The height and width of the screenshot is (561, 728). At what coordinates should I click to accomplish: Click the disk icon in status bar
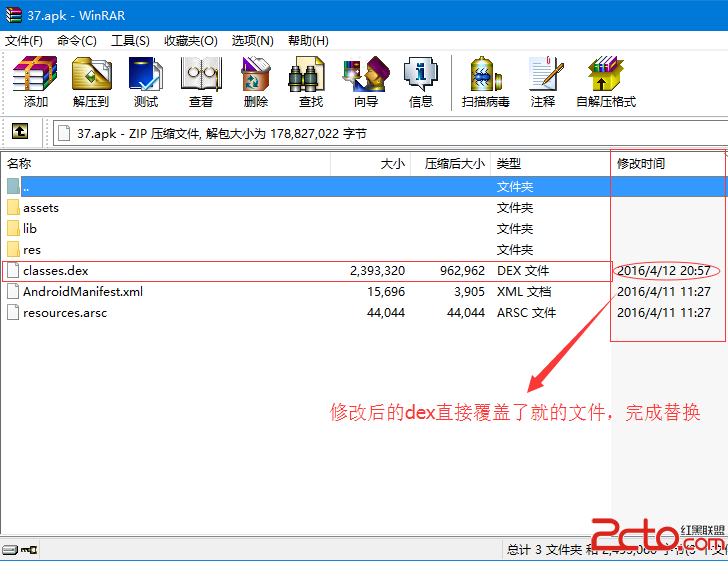pos(9,550)
